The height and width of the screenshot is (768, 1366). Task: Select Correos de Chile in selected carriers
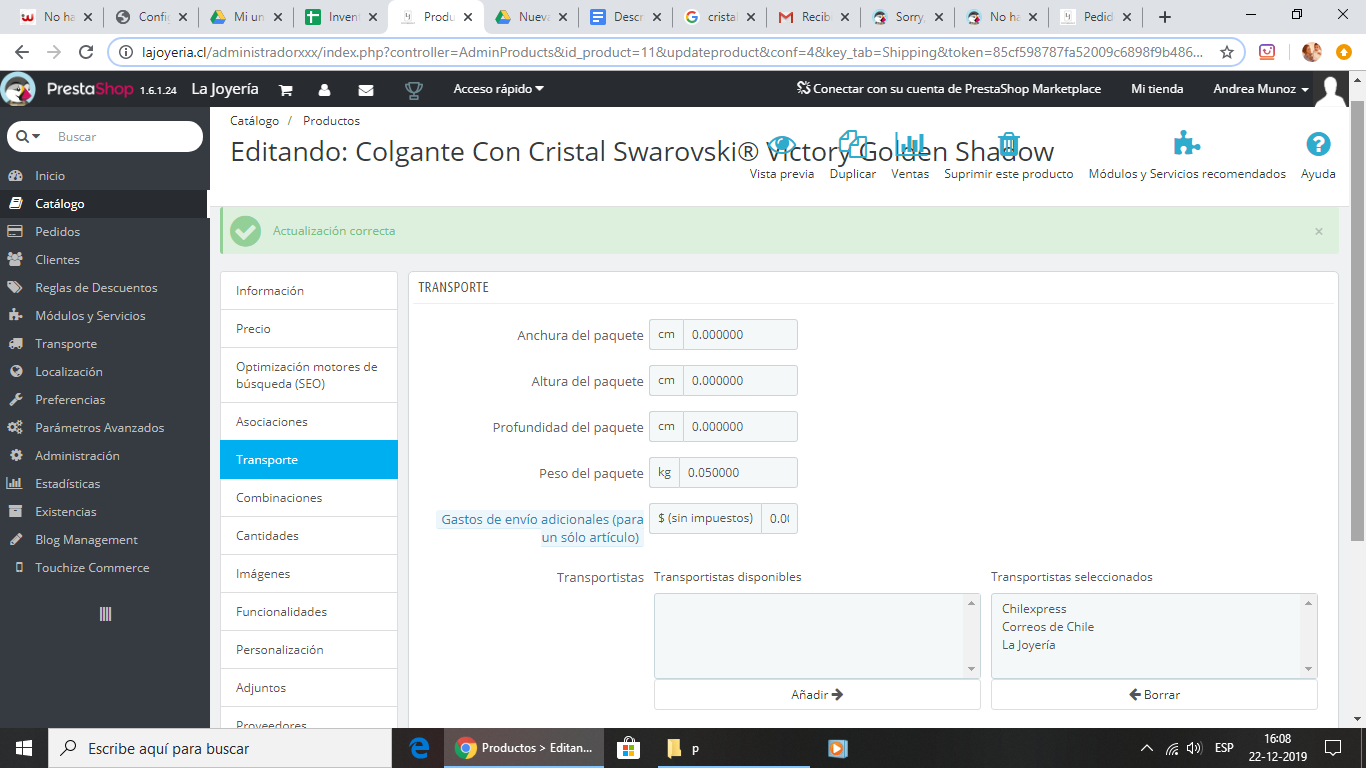pos(1048,627)
